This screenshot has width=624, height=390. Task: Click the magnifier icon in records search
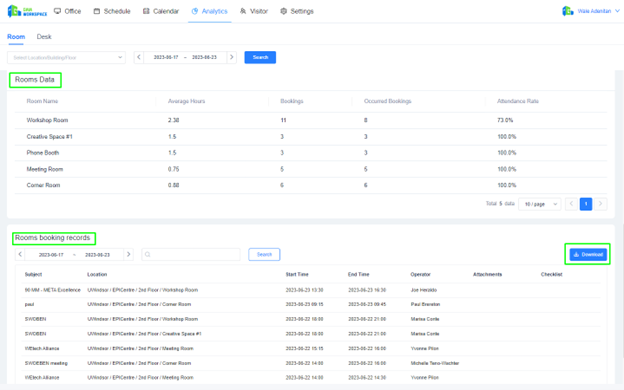[x=148, y=254]
